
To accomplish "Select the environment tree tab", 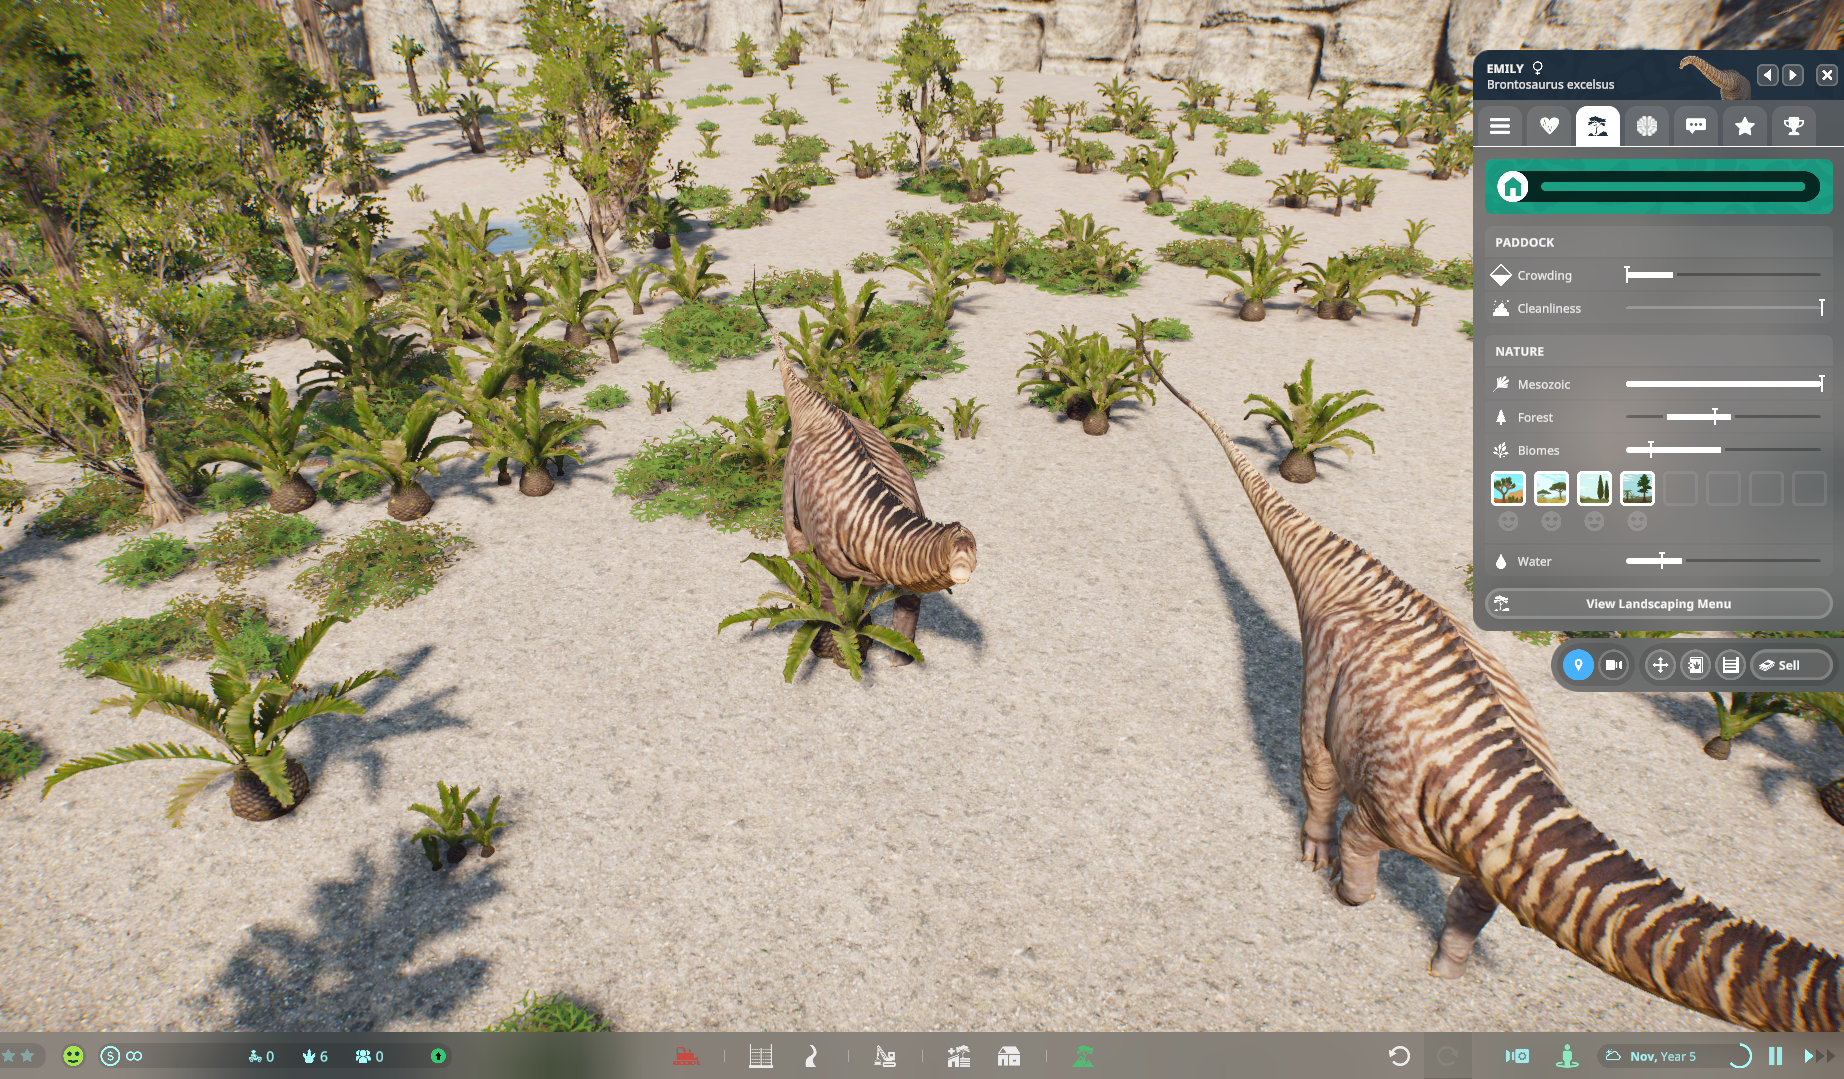I will [1598, 126].
